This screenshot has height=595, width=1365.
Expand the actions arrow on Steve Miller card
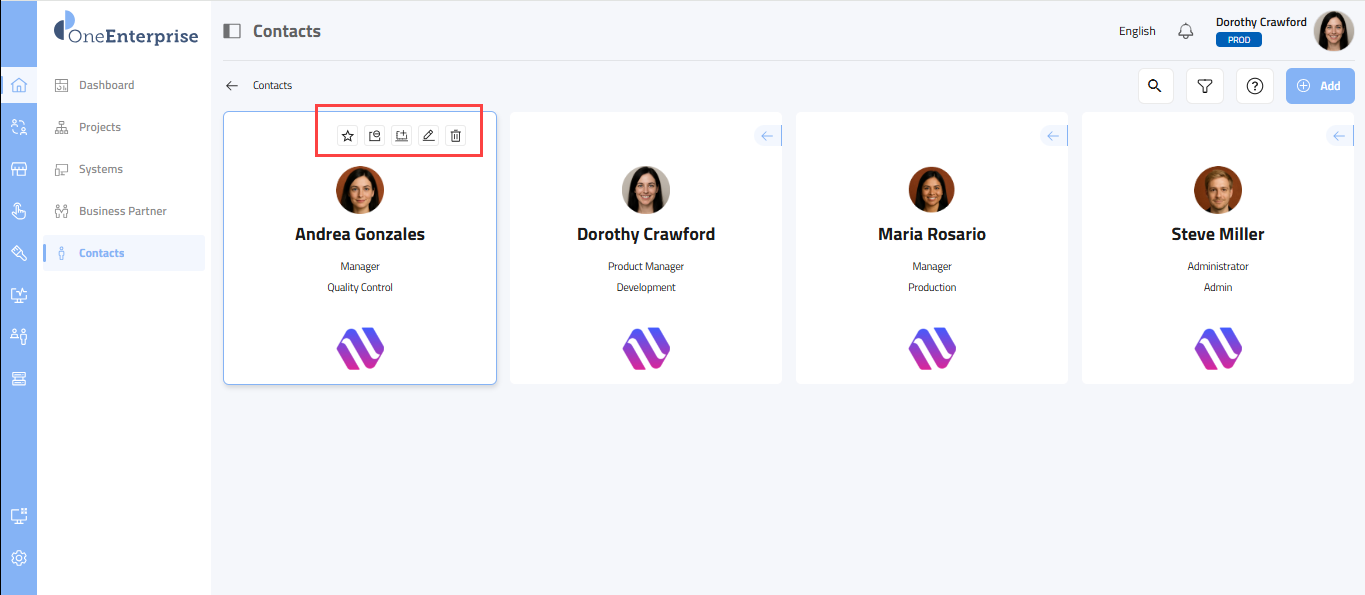[x=1339, y=136]
